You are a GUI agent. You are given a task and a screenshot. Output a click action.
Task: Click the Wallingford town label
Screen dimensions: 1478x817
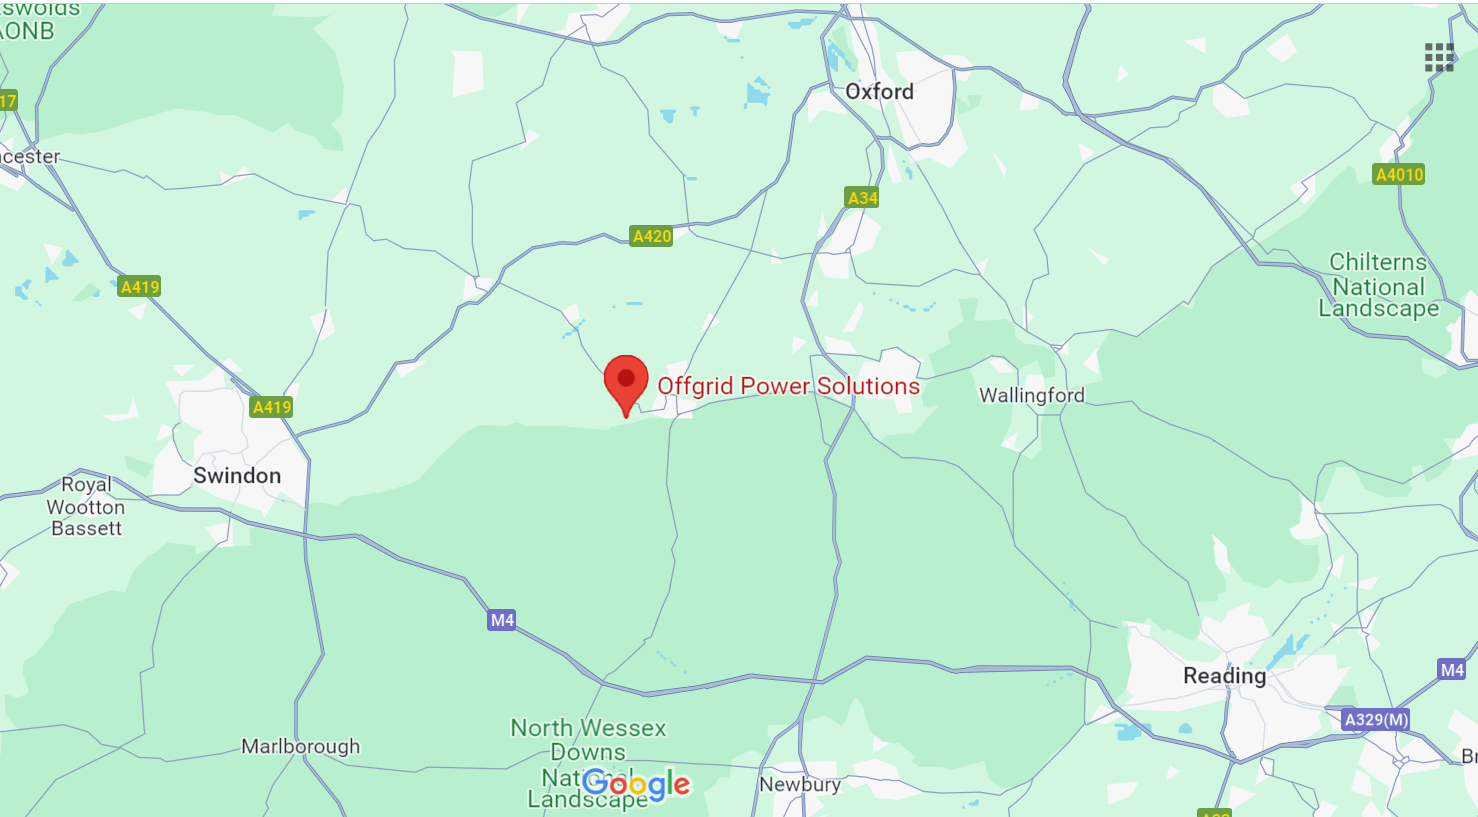pos(1032,395)
